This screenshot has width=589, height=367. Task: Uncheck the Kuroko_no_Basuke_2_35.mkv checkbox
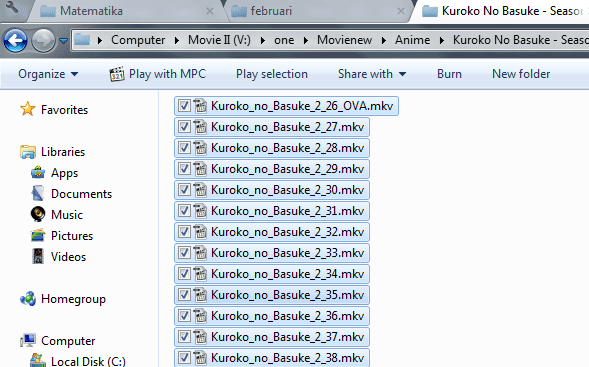click(x=184, y=295)
